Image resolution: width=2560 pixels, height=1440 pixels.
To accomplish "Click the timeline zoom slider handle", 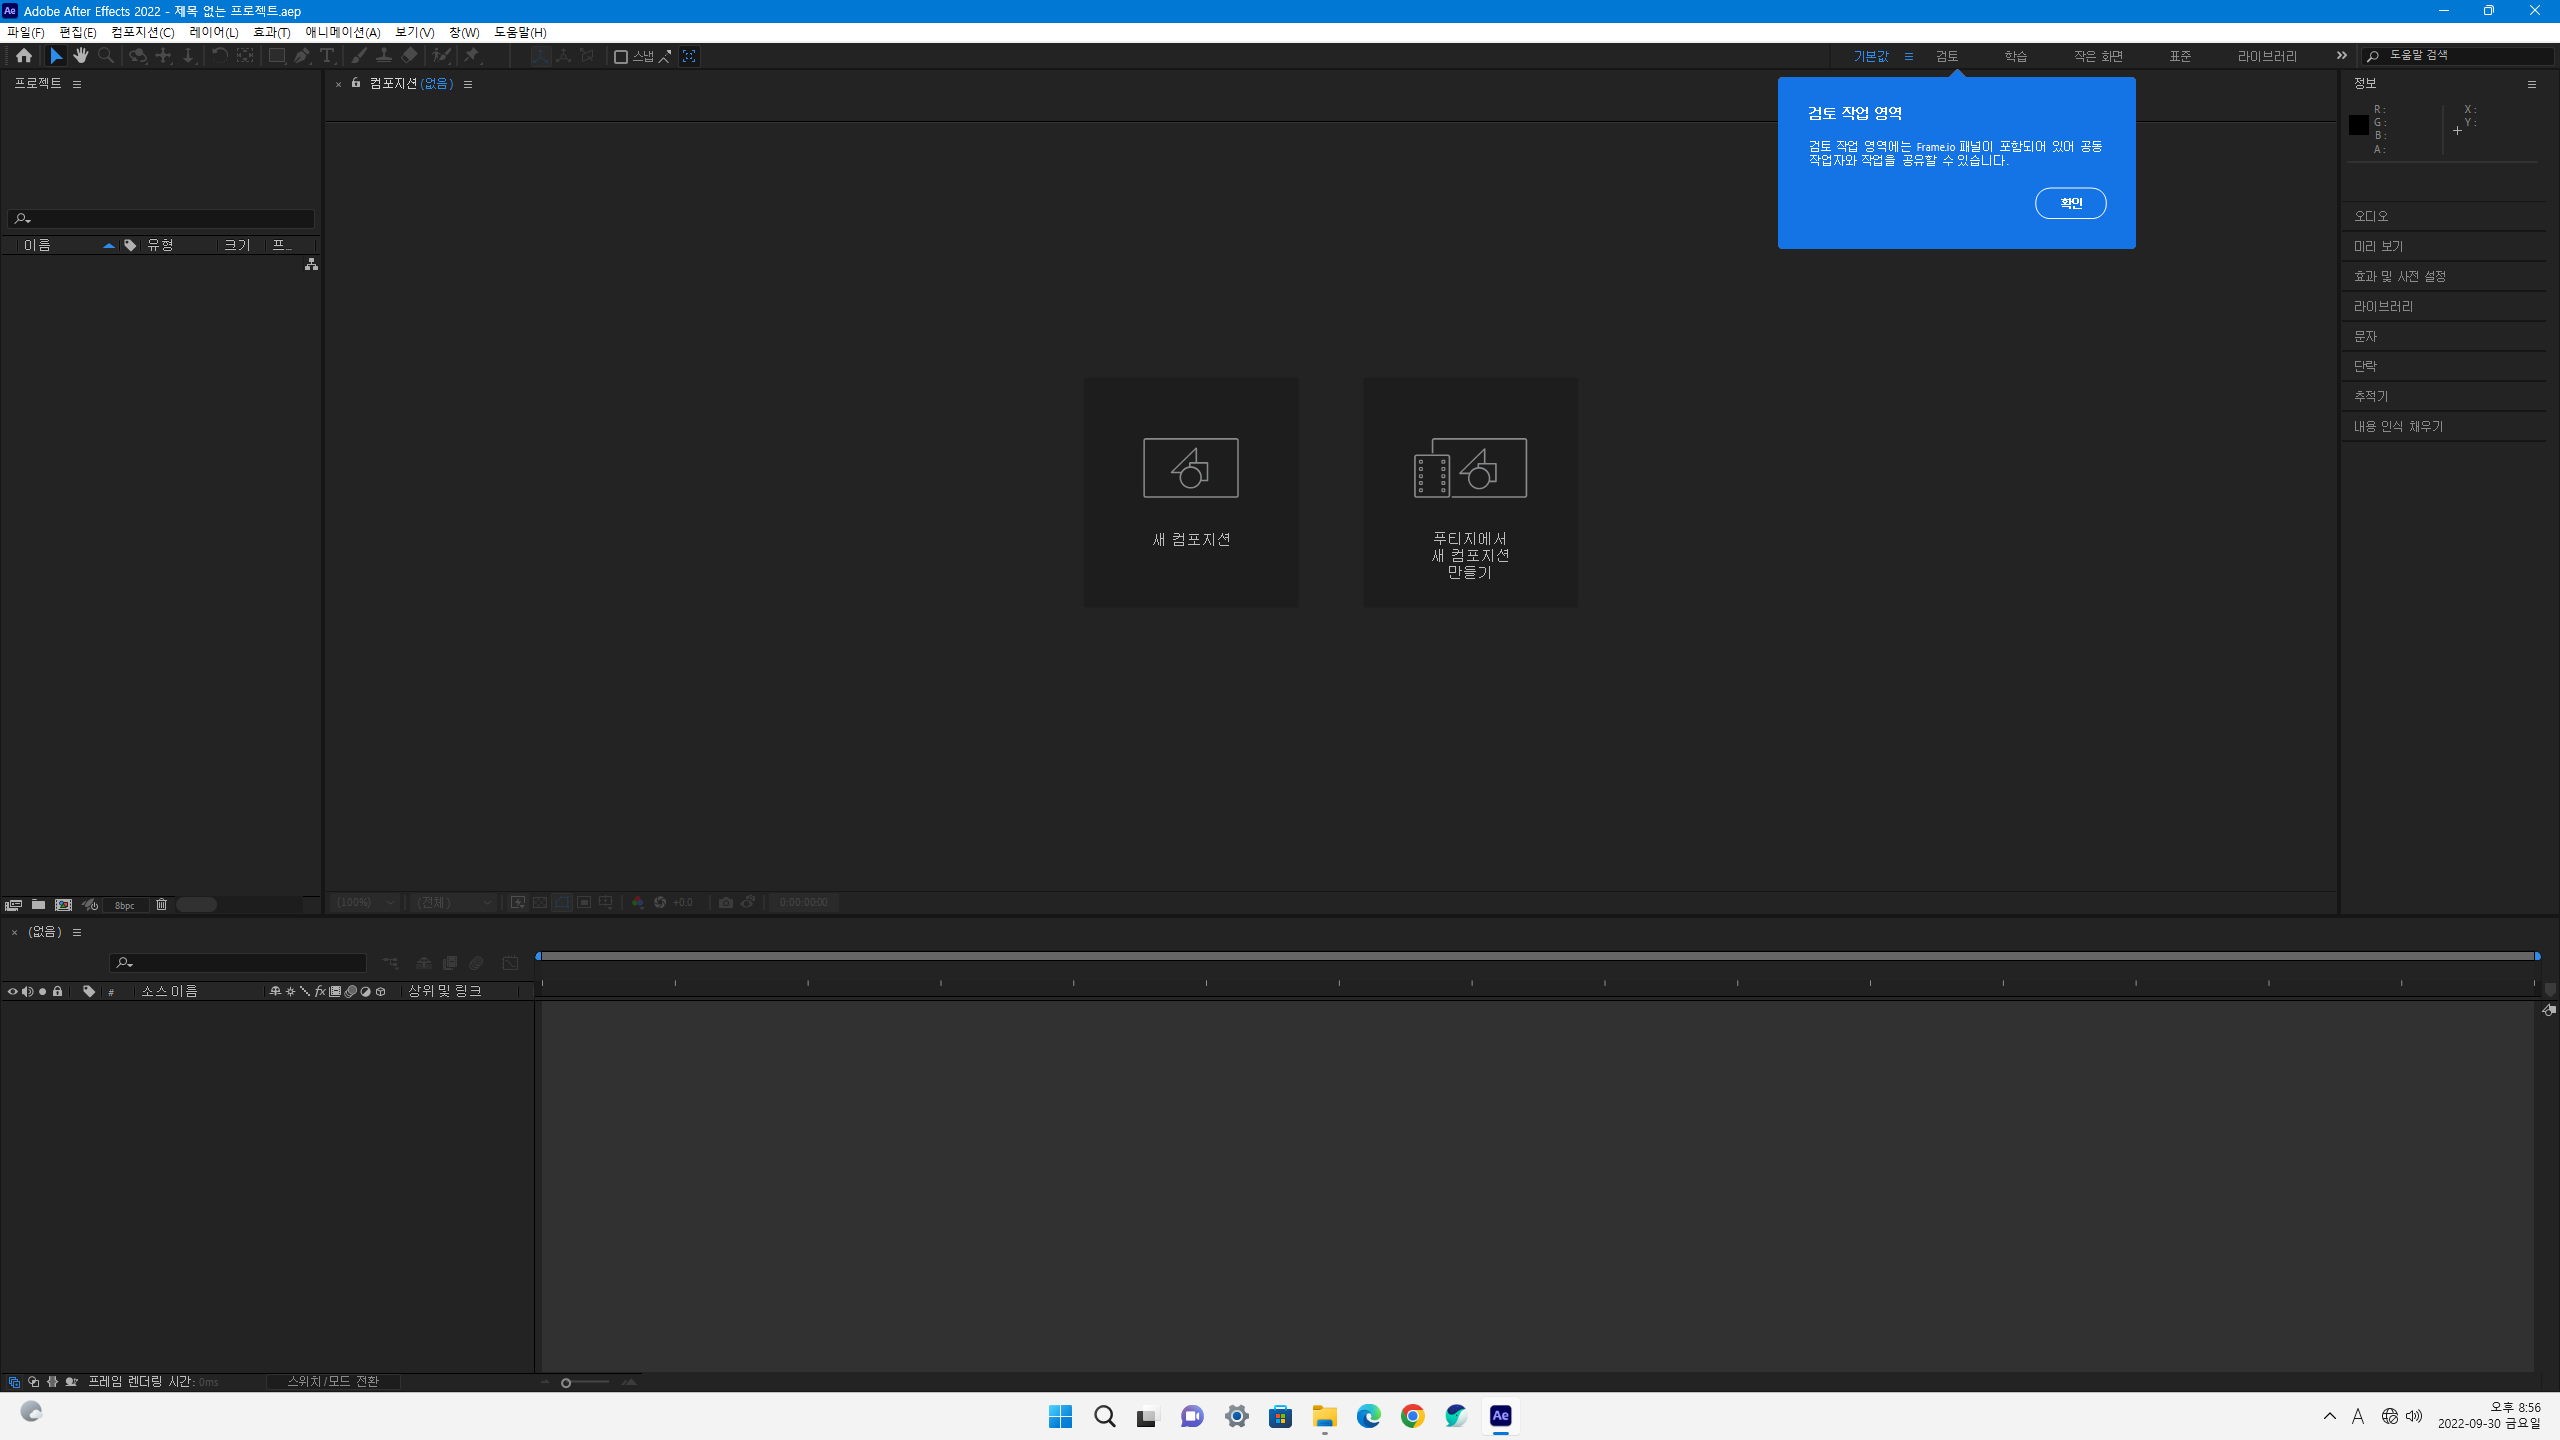I will click(566, 1383).
